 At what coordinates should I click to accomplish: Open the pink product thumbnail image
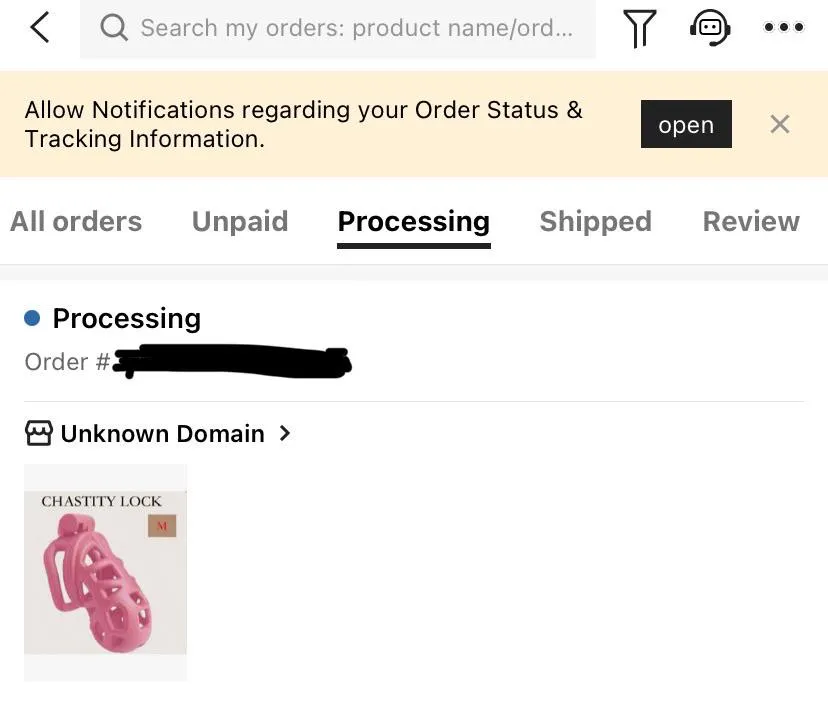coord(105,571)
